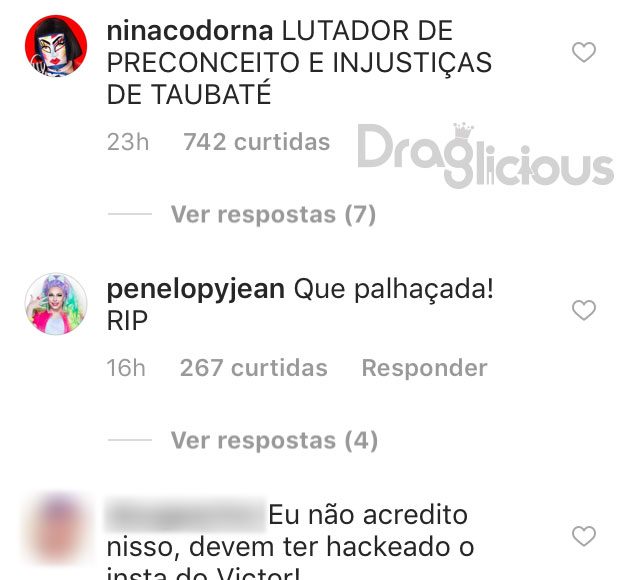The width and height of the screenshot is (640, 580).
Task: Click the Draglicious watermark logo
Action: (x=486, y=155)
